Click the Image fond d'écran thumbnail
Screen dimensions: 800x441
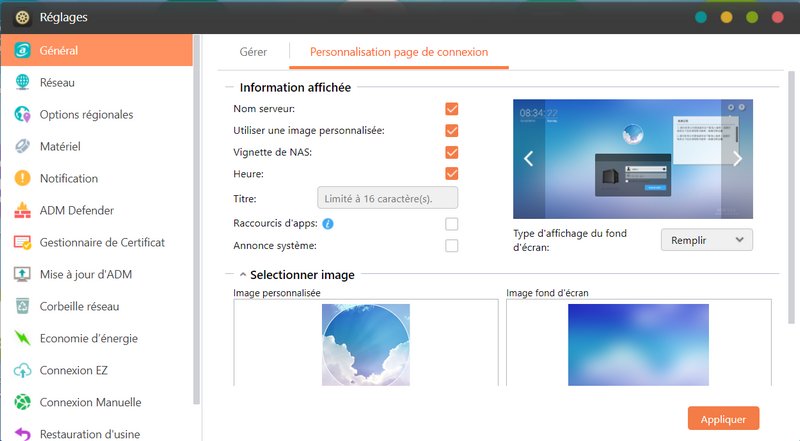click(638, 345)
